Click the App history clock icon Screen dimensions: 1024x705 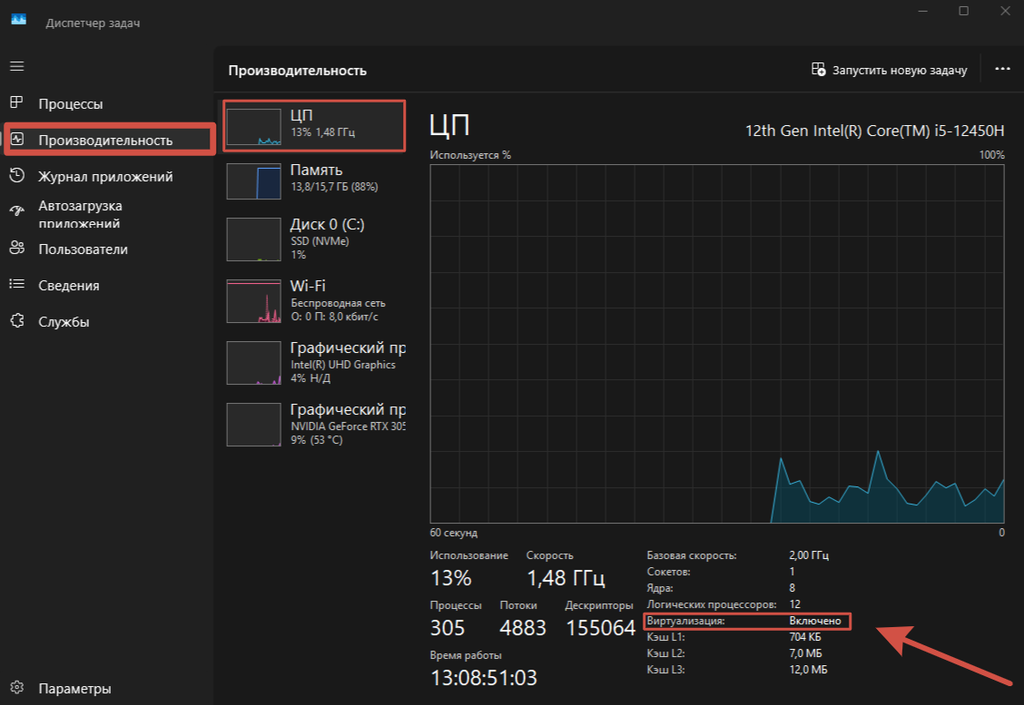coord(17,176)
